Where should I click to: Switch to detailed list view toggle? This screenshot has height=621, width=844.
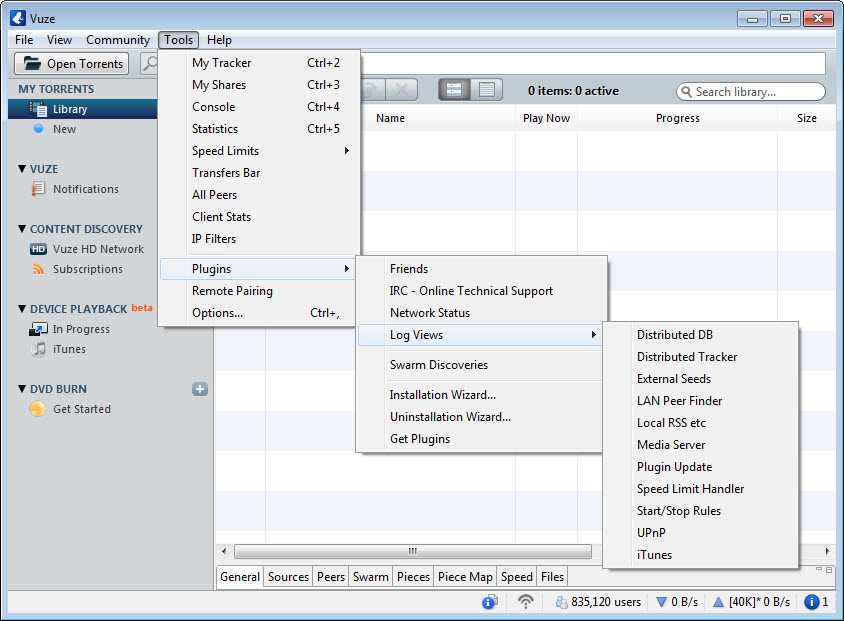[454, 90]
